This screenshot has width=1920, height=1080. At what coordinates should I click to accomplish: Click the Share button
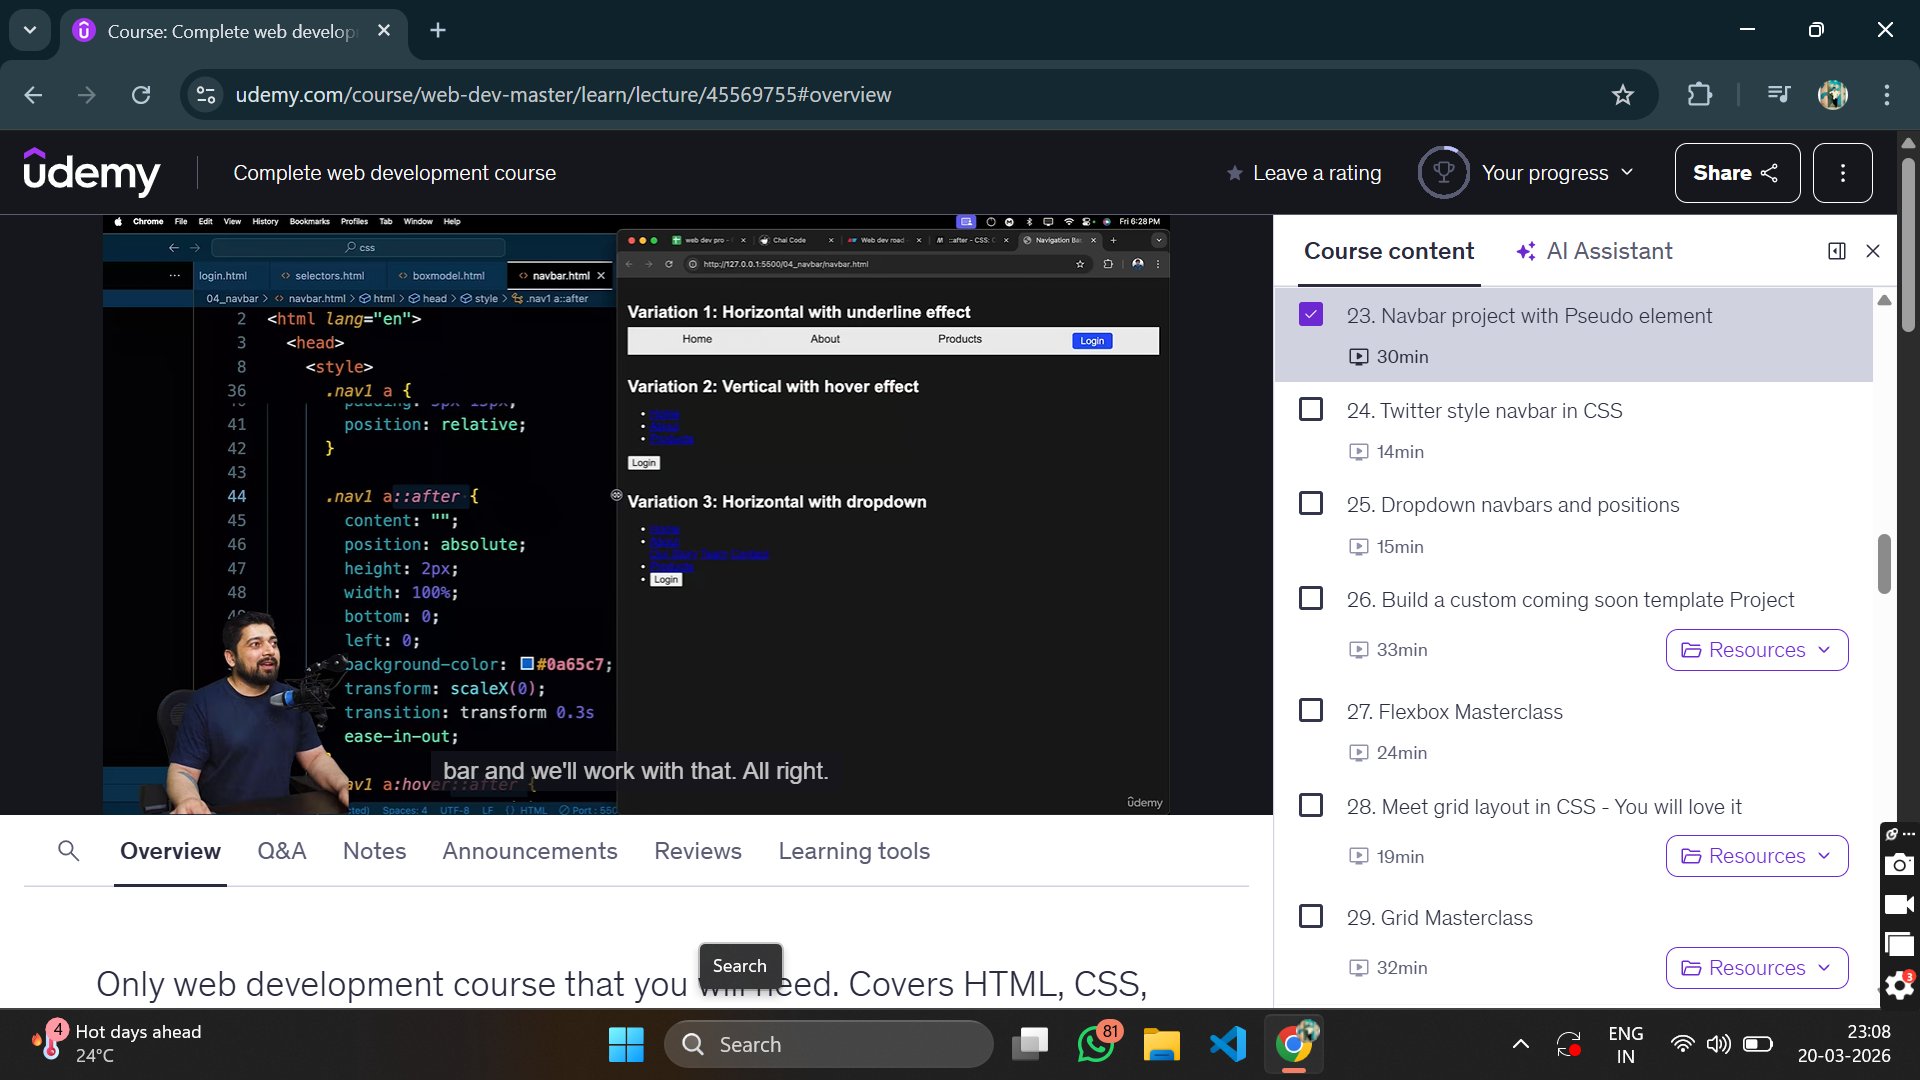[1736, 173]
